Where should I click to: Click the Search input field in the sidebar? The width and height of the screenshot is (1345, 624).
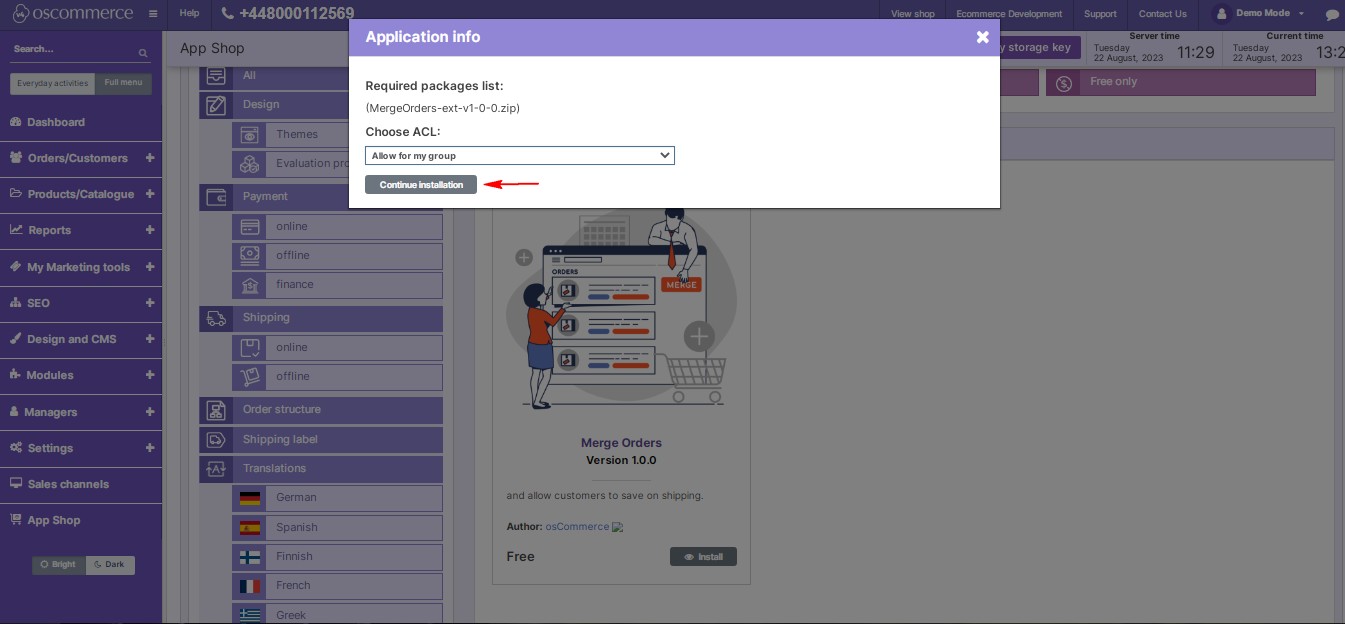(x=70, y=50)
